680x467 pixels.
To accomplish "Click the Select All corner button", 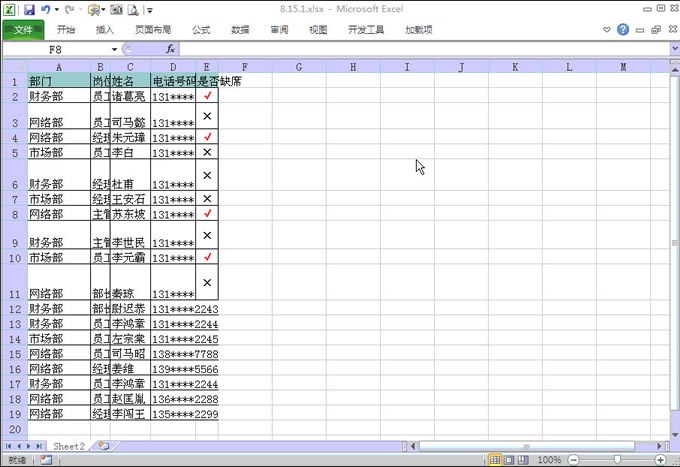I will 15,67.
